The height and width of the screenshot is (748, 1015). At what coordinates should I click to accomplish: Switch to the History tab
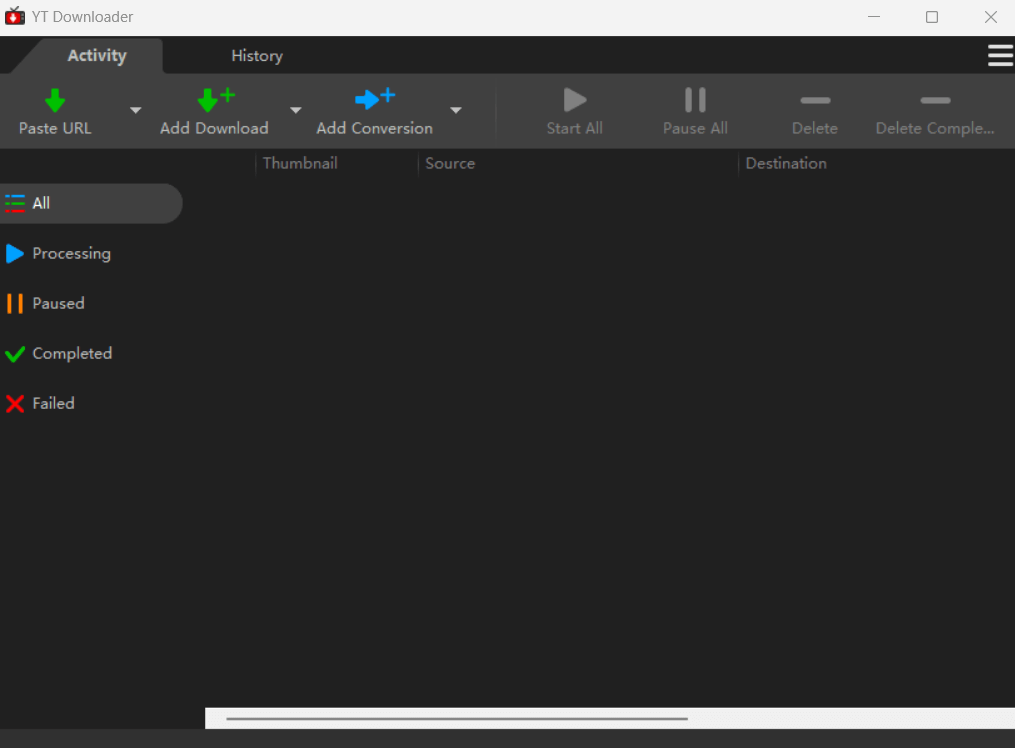click(x=257, y=56)
